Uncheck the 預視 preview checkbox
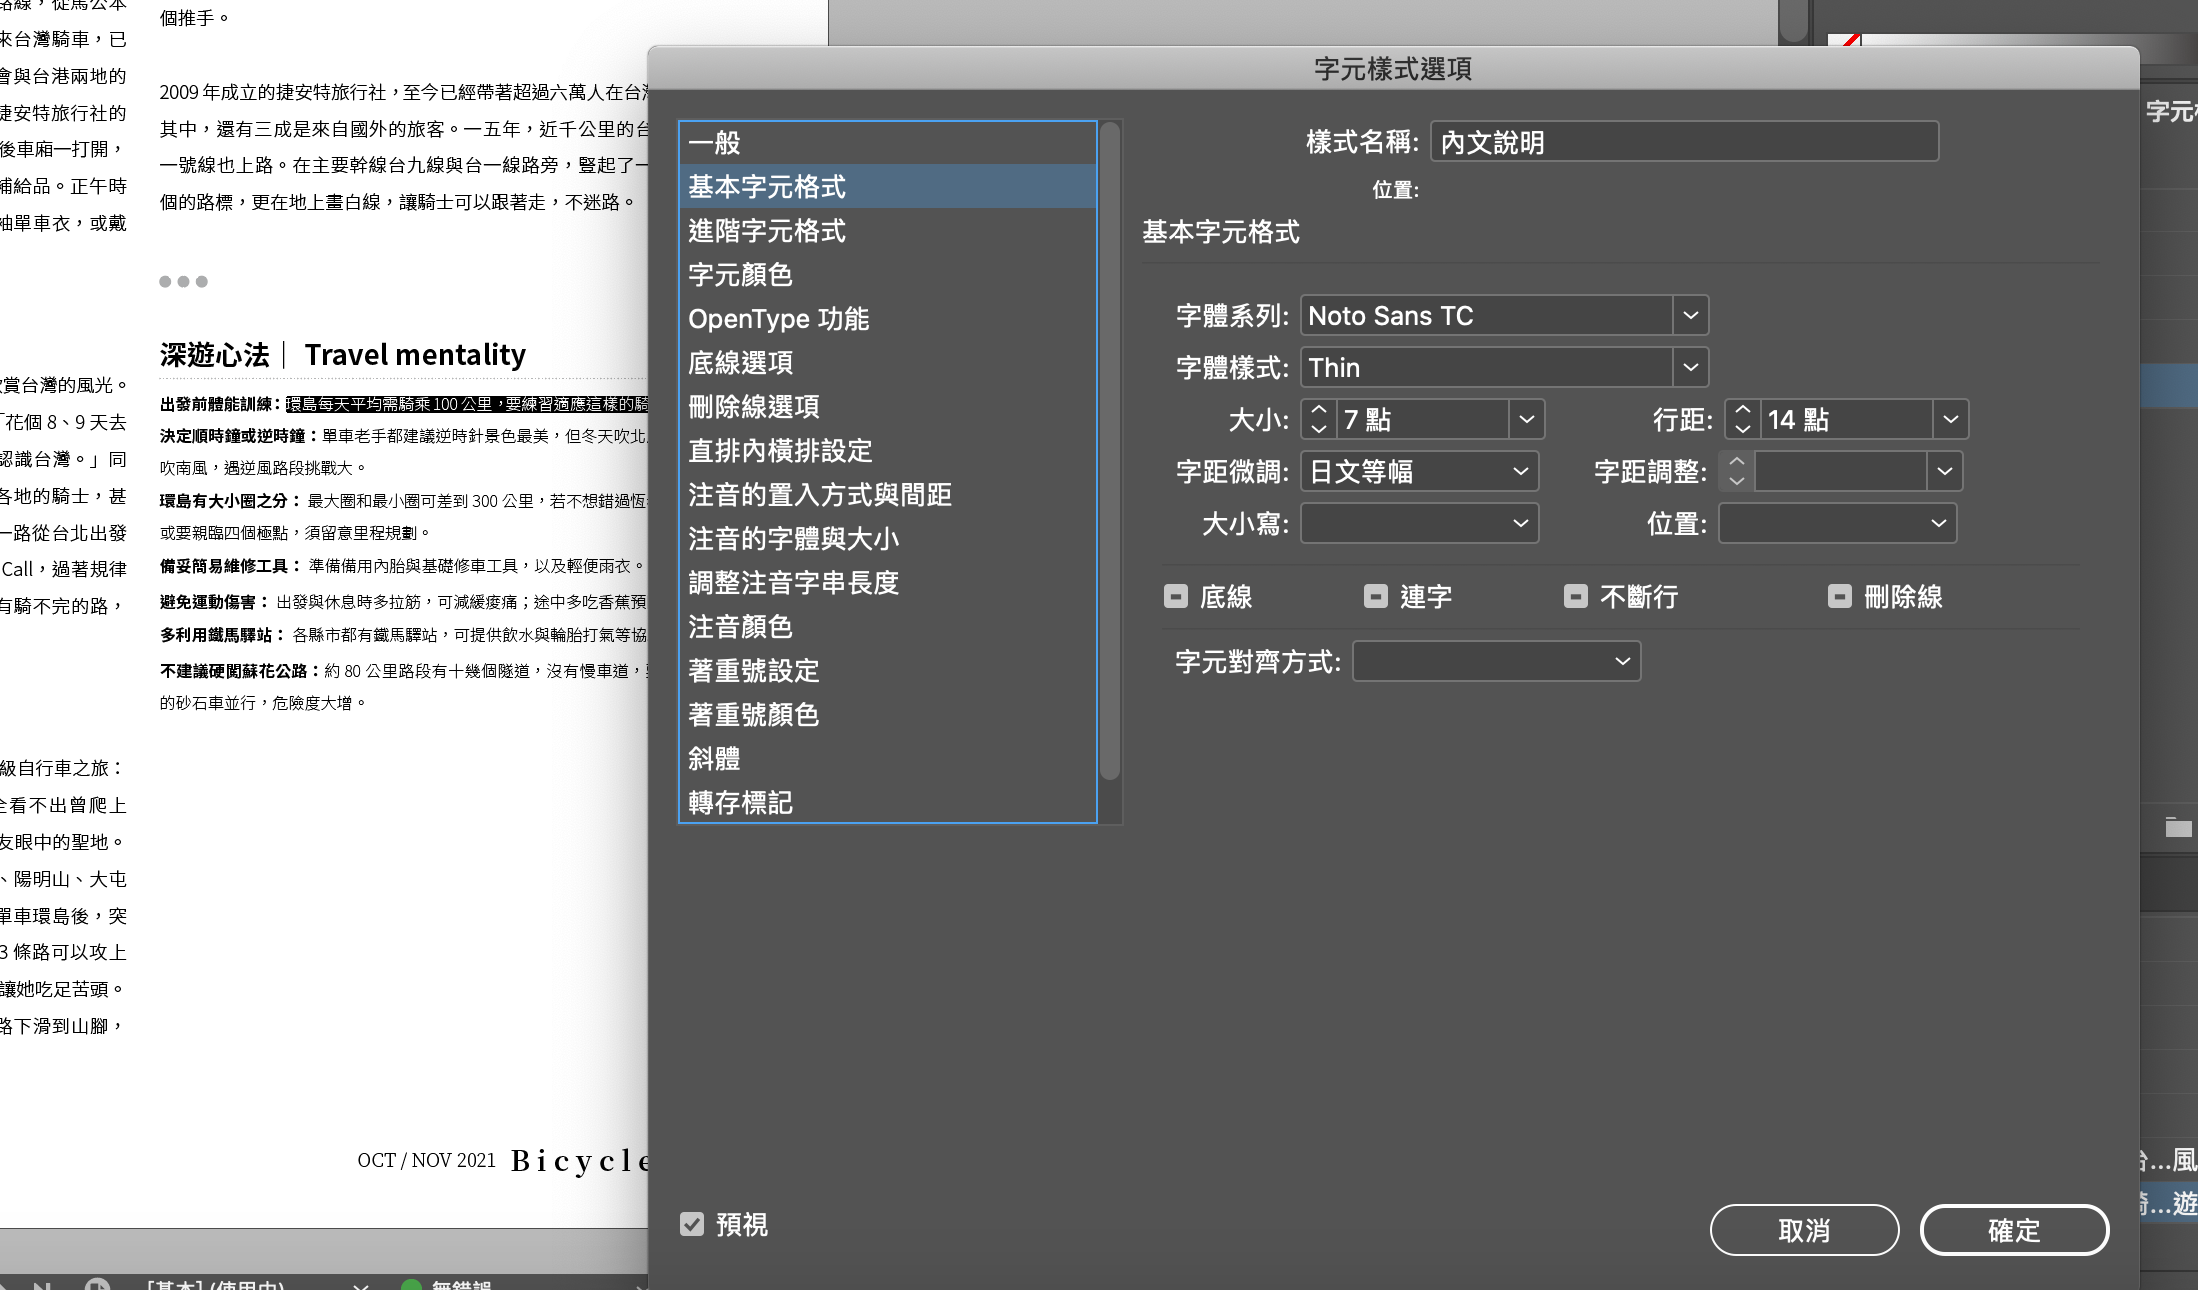The image size is (2198, 1290). pos(692,1224)
